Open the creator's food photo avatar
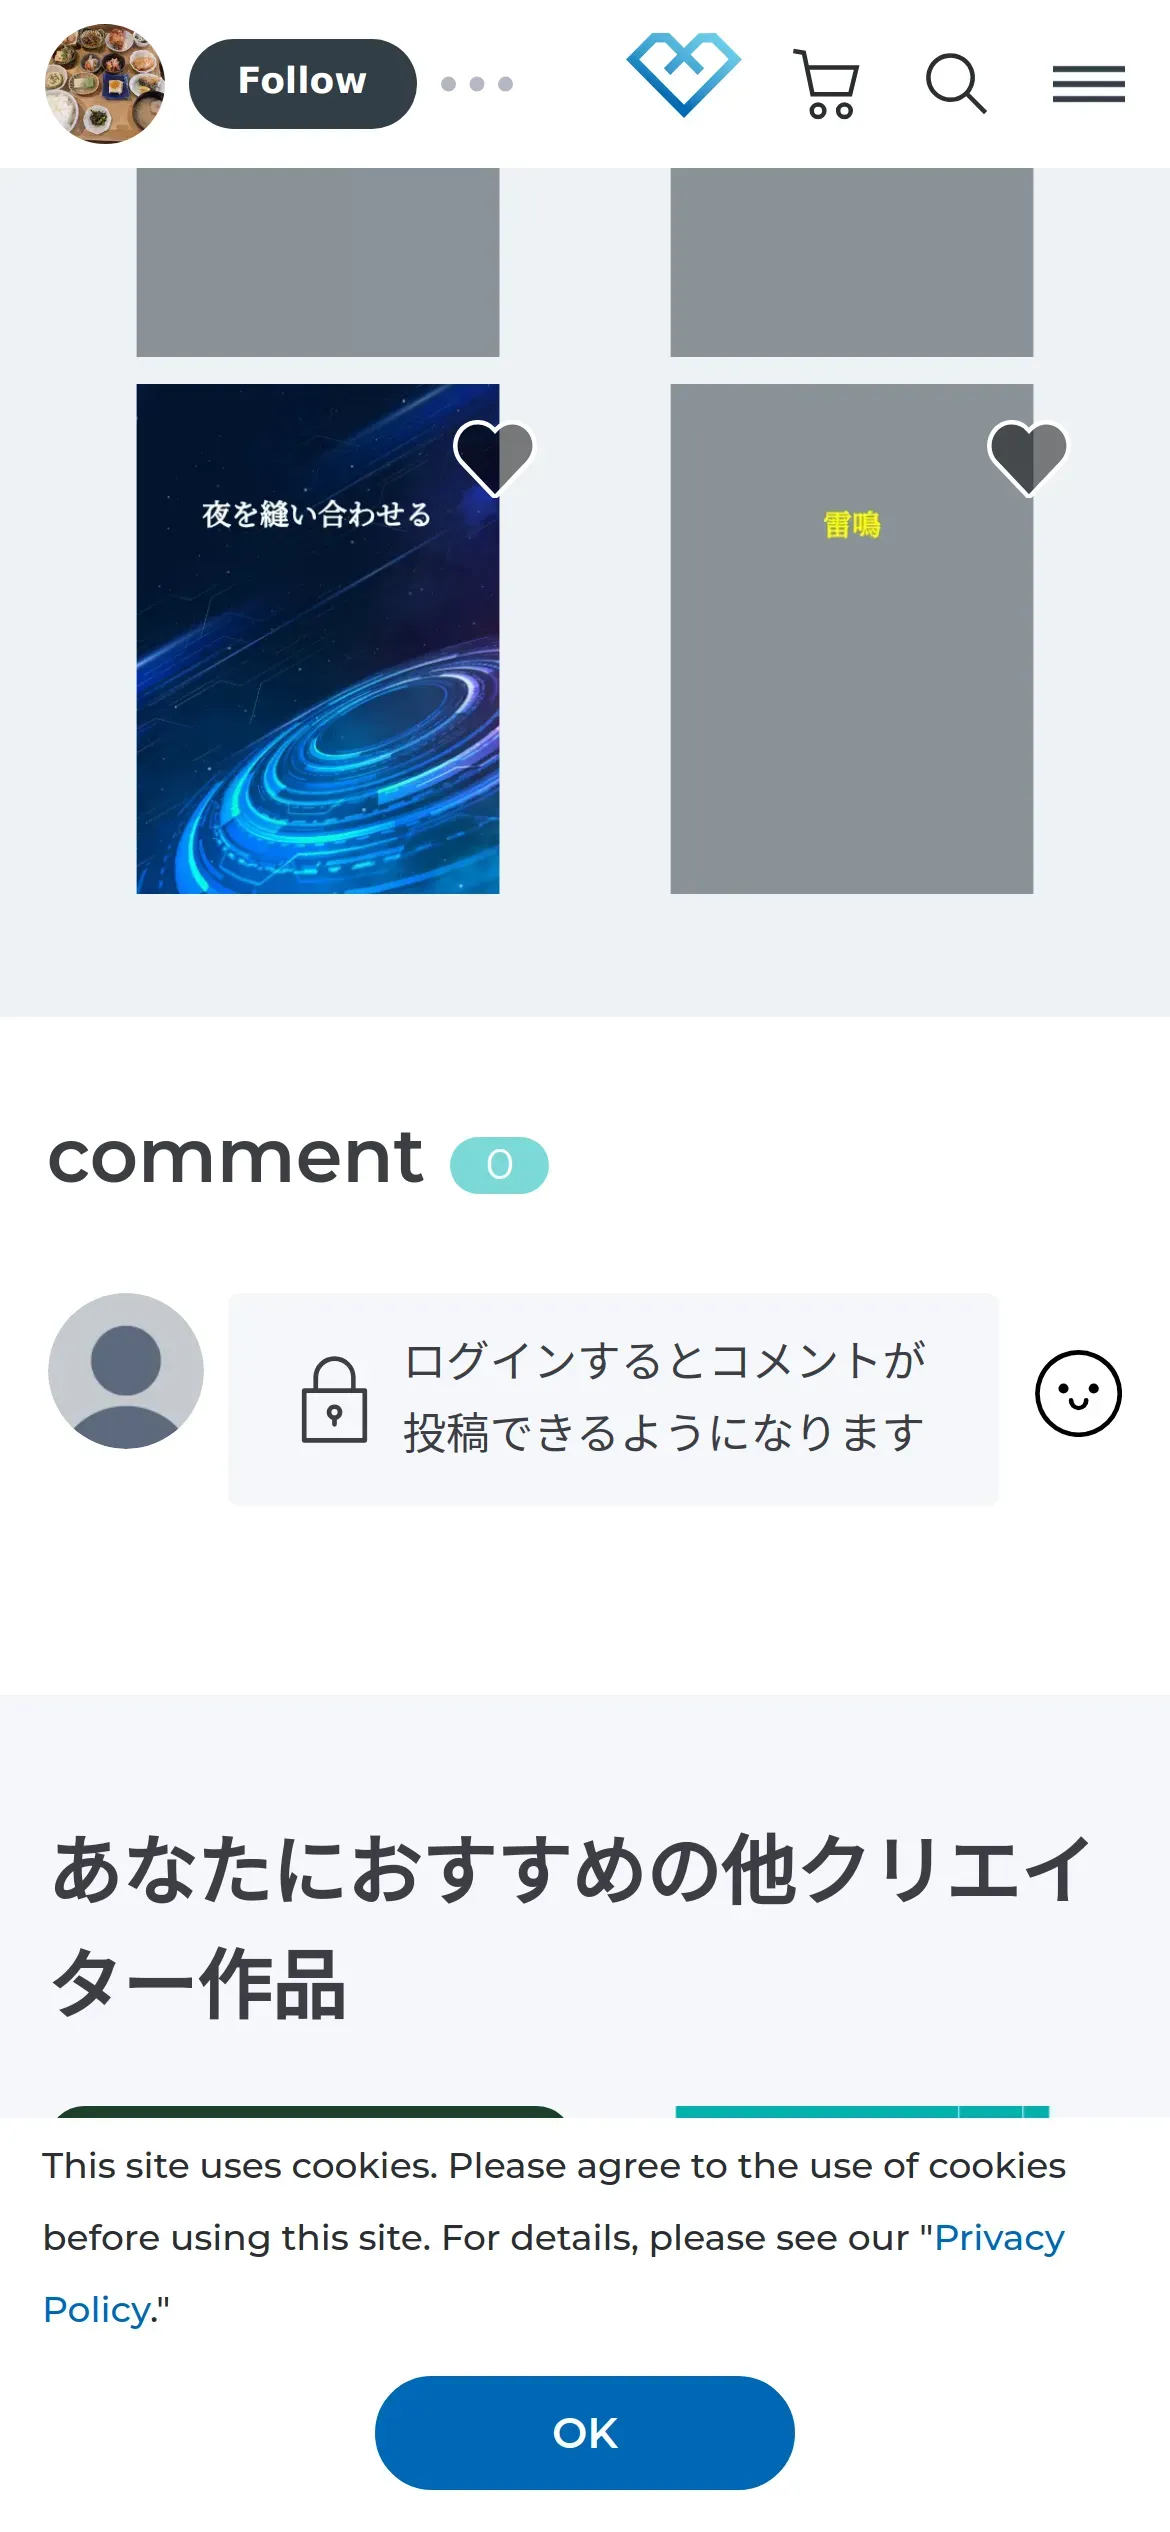1170x2532 pixels. tap(105, 84)
